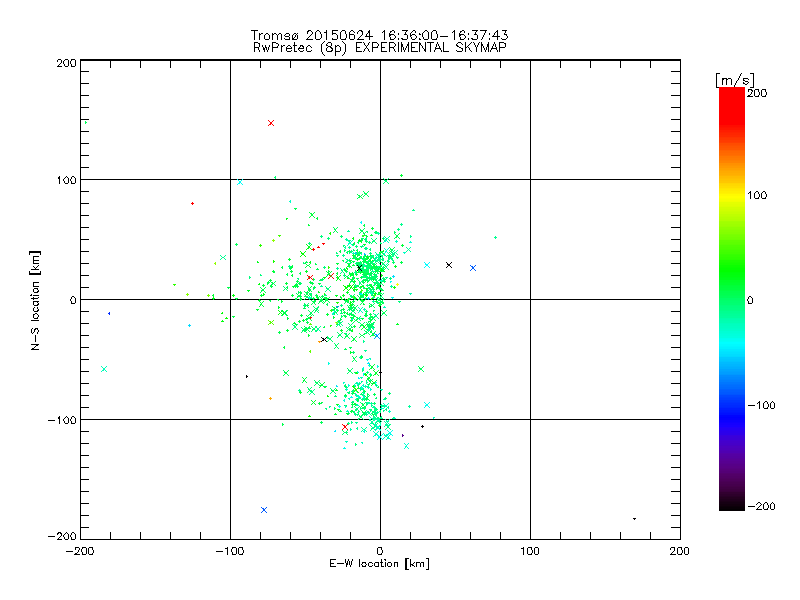Viewport: 800px width, 600px height.
Task: Click the red region of the velocity colorbar
Action: [732, 107]
